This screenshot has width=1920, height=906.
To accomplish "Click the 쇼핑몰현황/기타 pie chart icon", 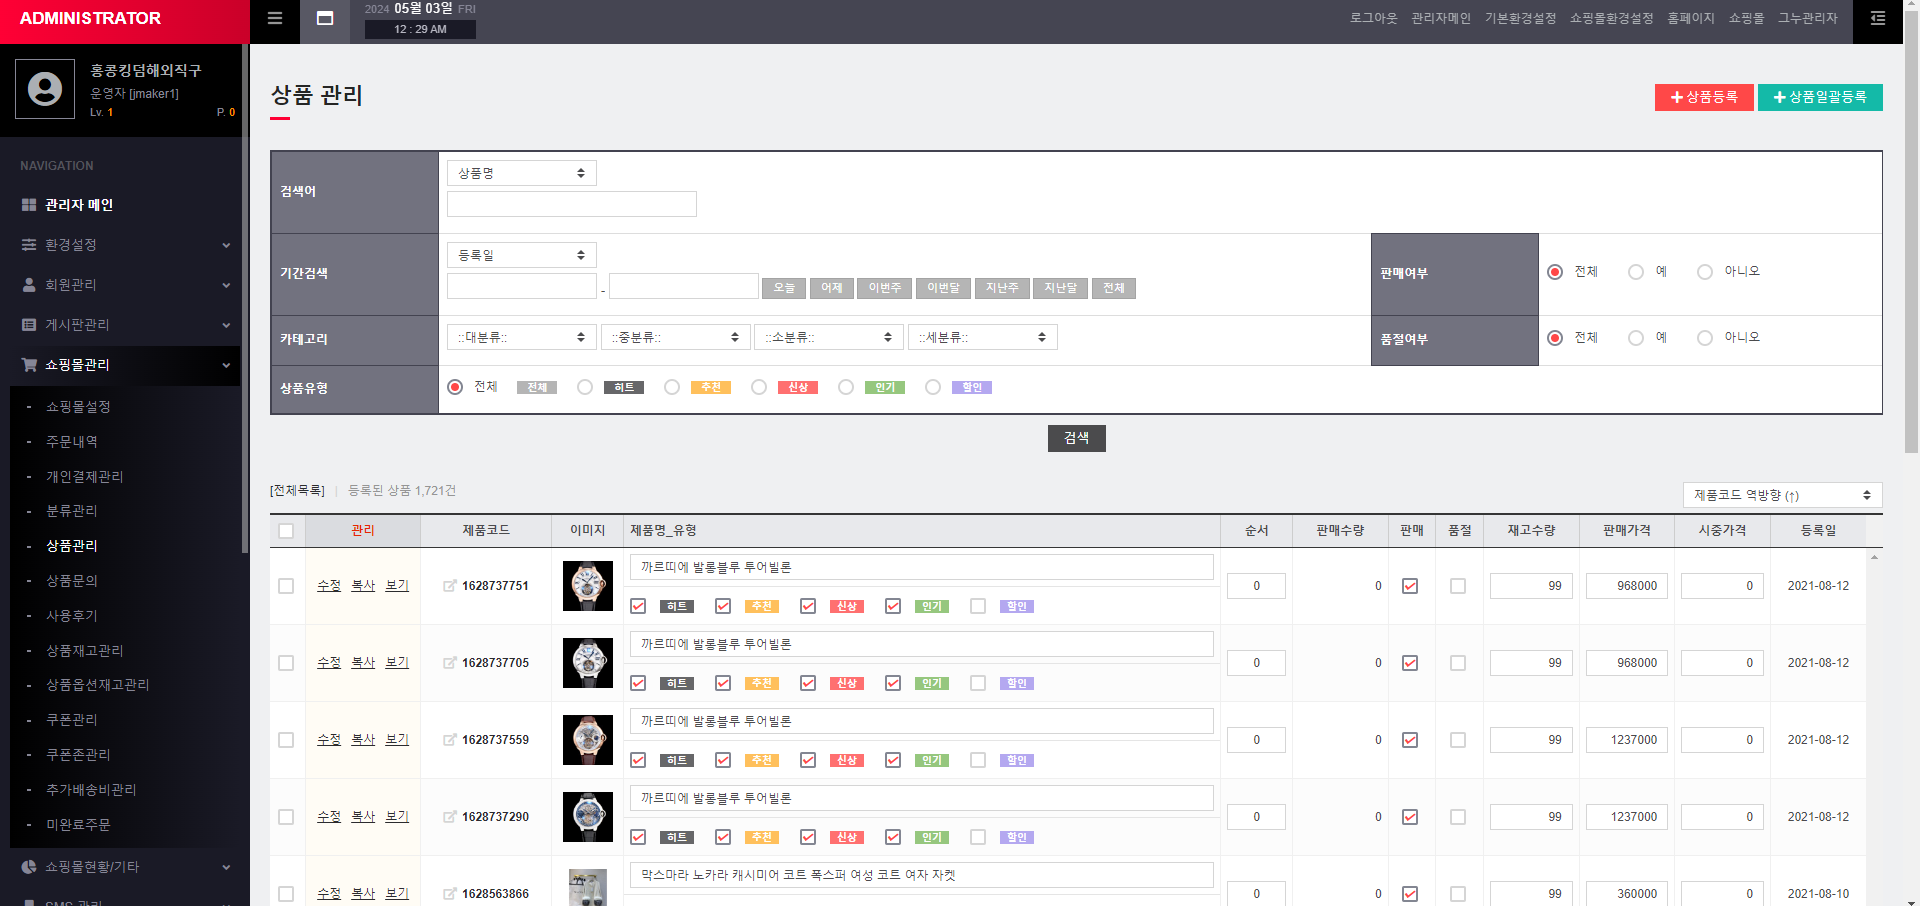I will point(29,867).
